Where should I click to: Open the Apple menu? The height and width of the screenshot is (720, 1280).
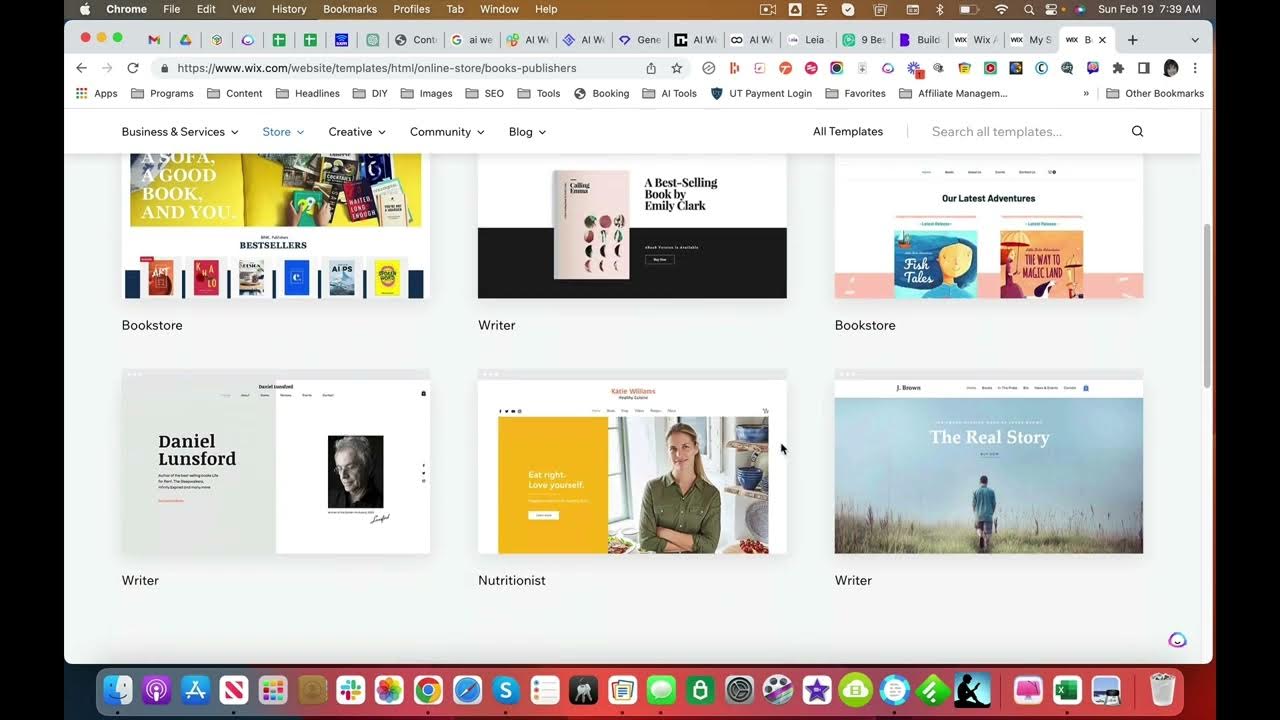point(85,9)
